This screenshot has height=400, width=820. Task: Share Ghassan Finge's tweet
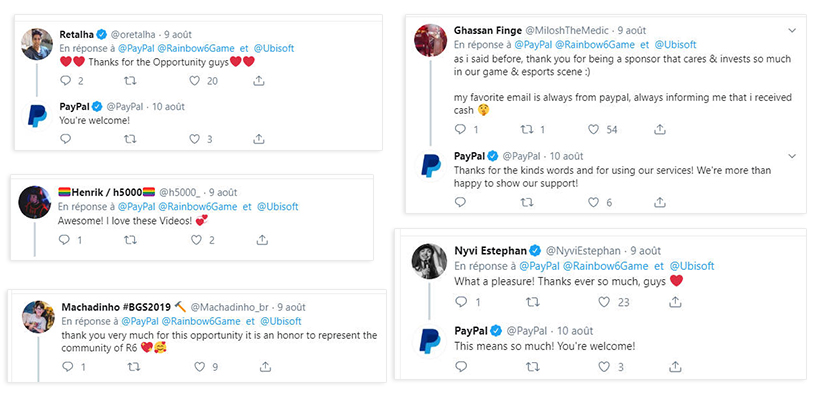point(658,129)
